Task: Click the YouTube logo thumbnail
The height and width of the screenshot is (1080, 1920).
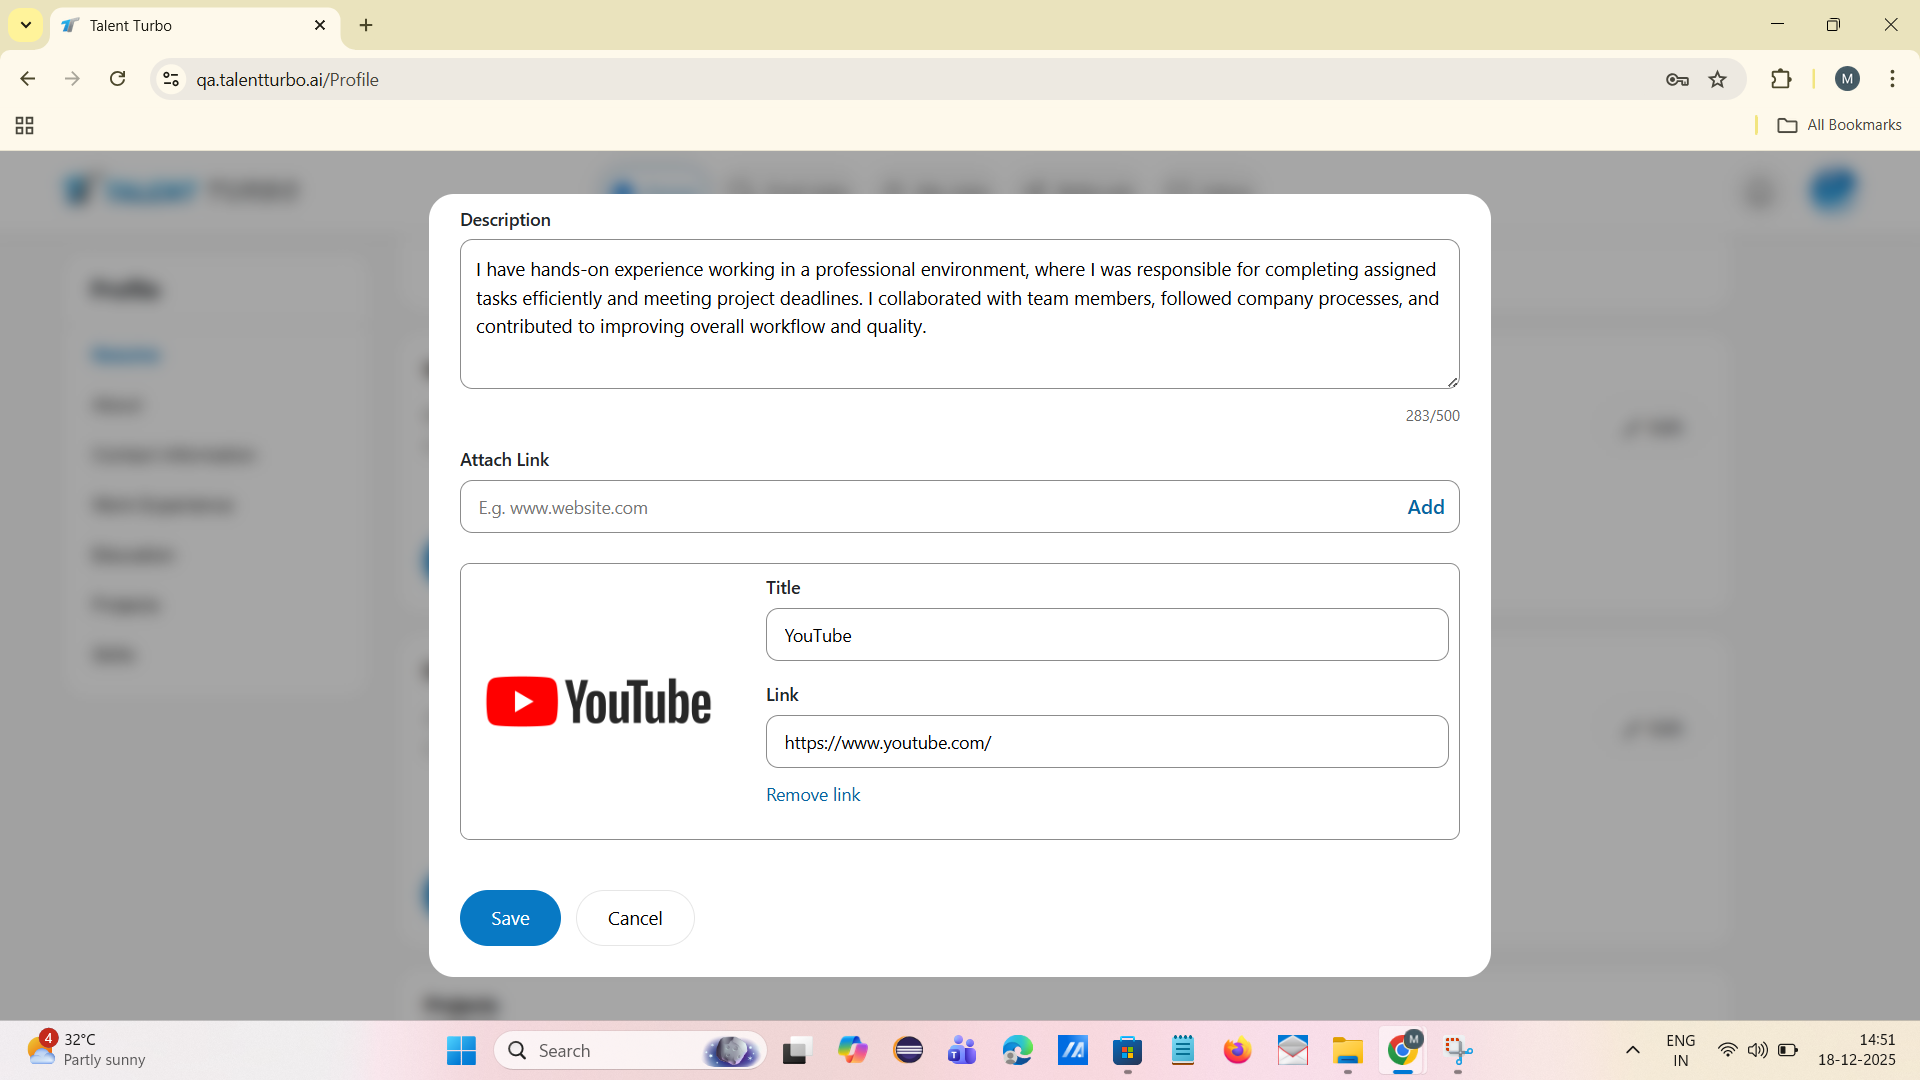Action: [x=599, y=701]
